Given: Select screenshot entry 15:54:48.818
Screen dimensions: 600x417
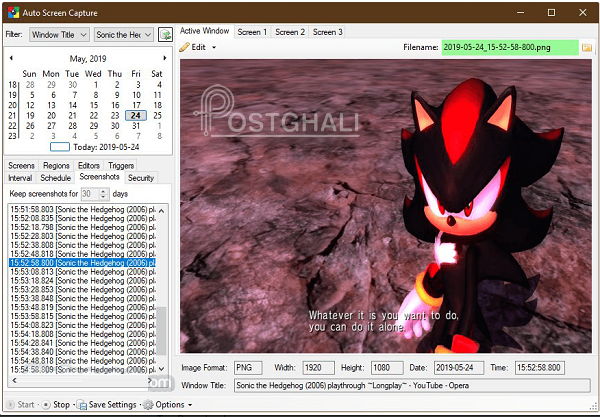Looking at the screenshot, I should pyautogui.click(x=82, y=361).
